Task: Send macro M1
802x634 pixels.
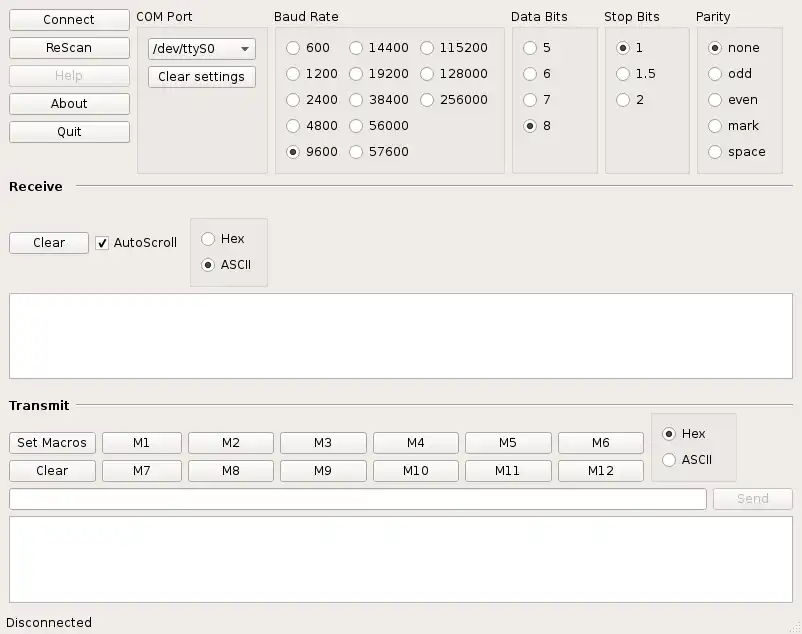Action: [142, 443]
